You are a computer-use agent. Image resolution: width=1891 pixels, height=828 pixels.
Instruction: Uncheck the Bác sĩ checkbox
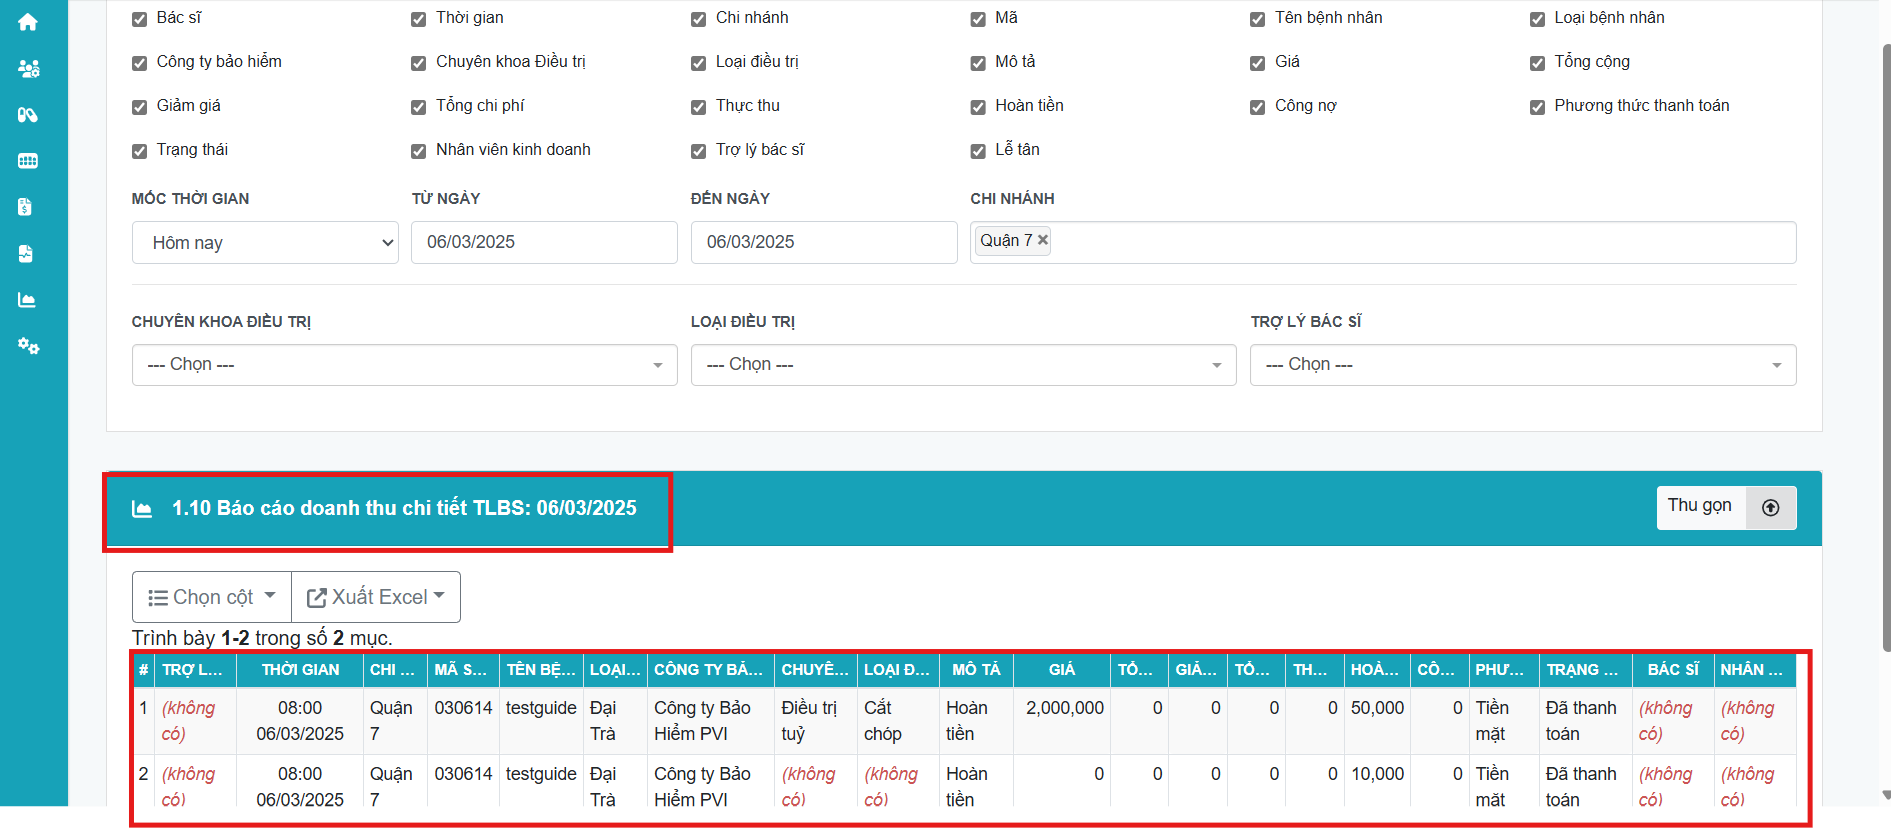click(x=140, y=19)
